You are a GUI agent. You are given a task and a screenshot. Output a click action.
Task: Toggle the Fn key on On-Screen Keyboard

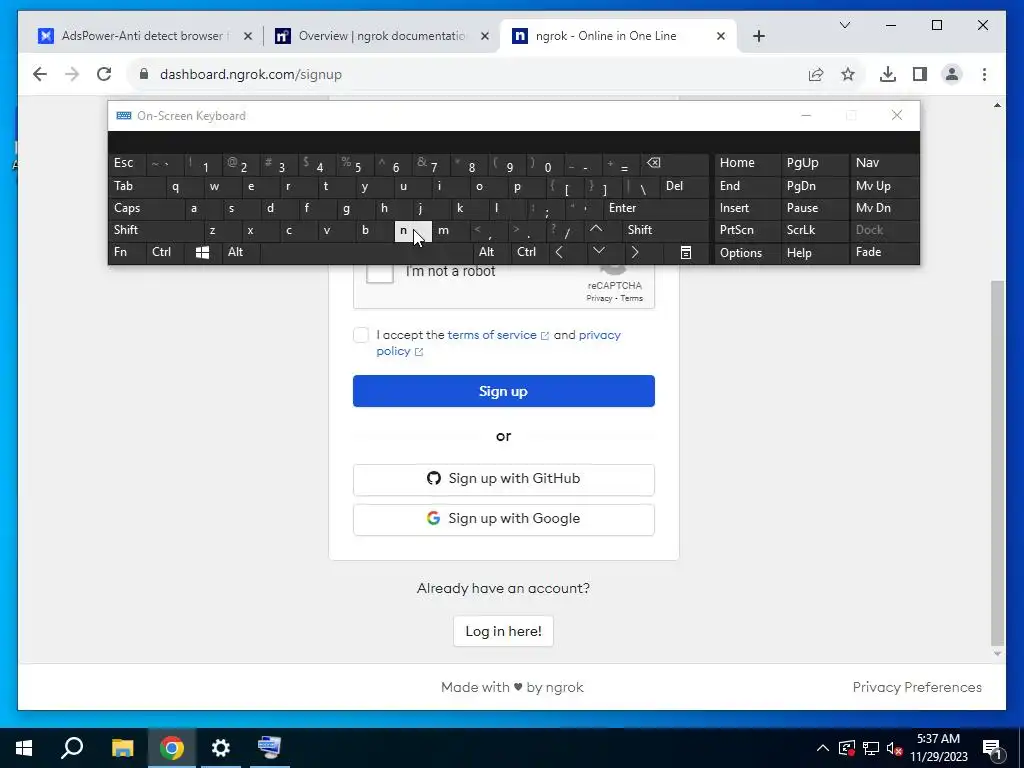click(x=127, y=252)
